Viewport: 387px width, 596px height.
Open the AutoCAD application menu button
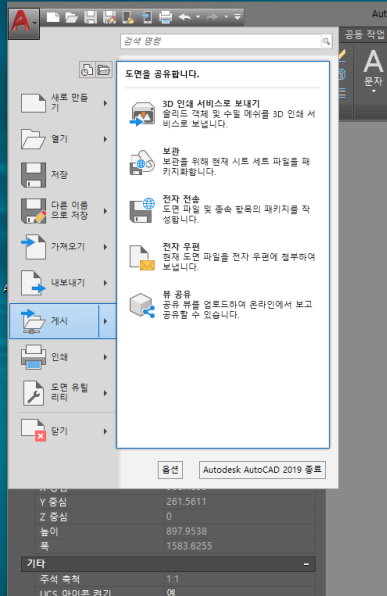click(24, 23)
